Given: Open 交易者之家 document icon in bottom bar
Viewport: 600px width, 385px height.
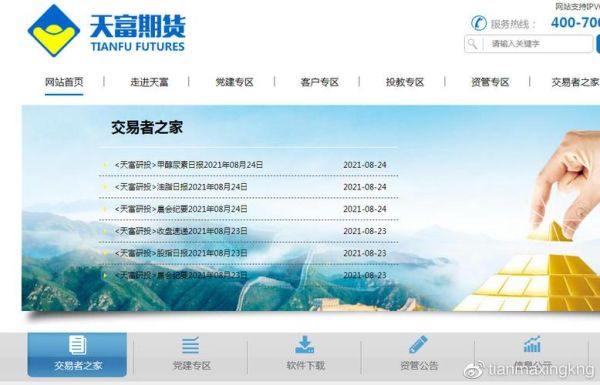Looking at the screenshot, I should pyautogui.click(x=77, y=345).
